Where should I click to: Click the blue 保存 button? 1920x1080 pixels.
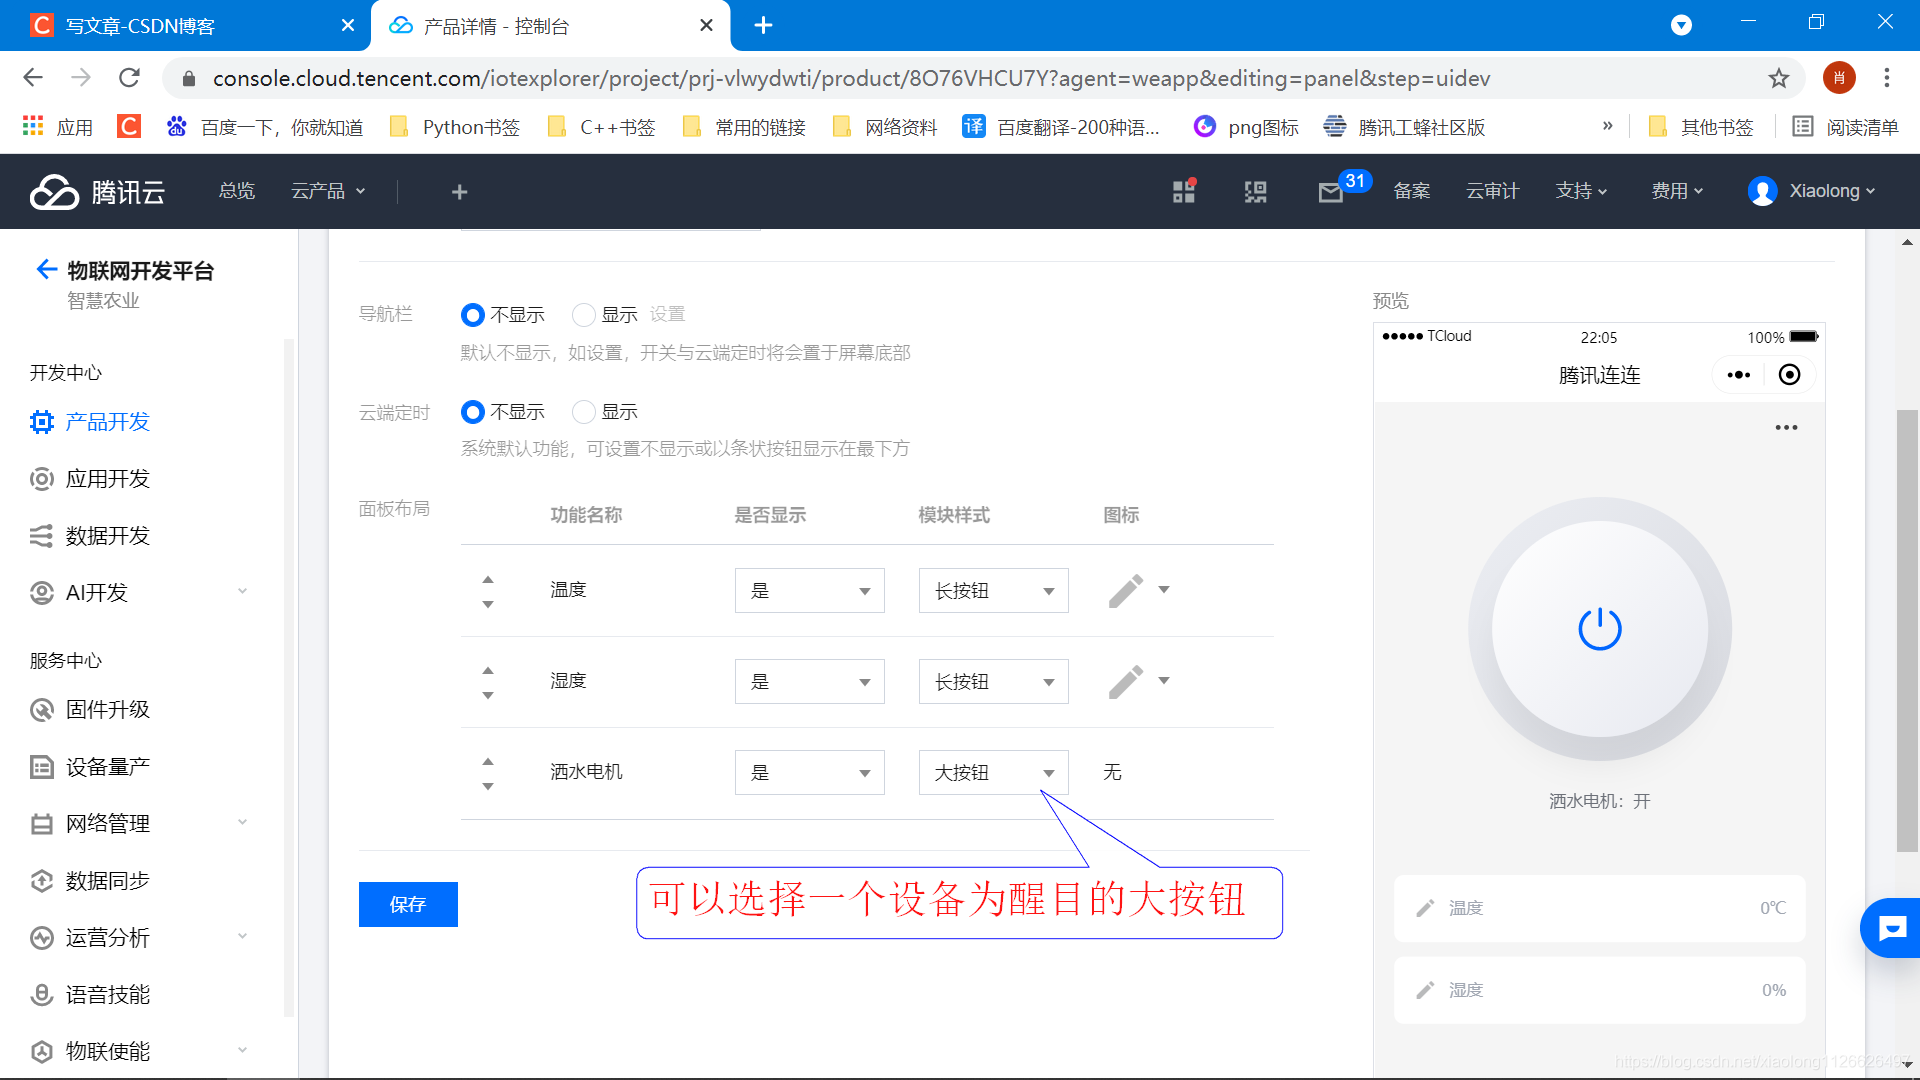[408, 904]
